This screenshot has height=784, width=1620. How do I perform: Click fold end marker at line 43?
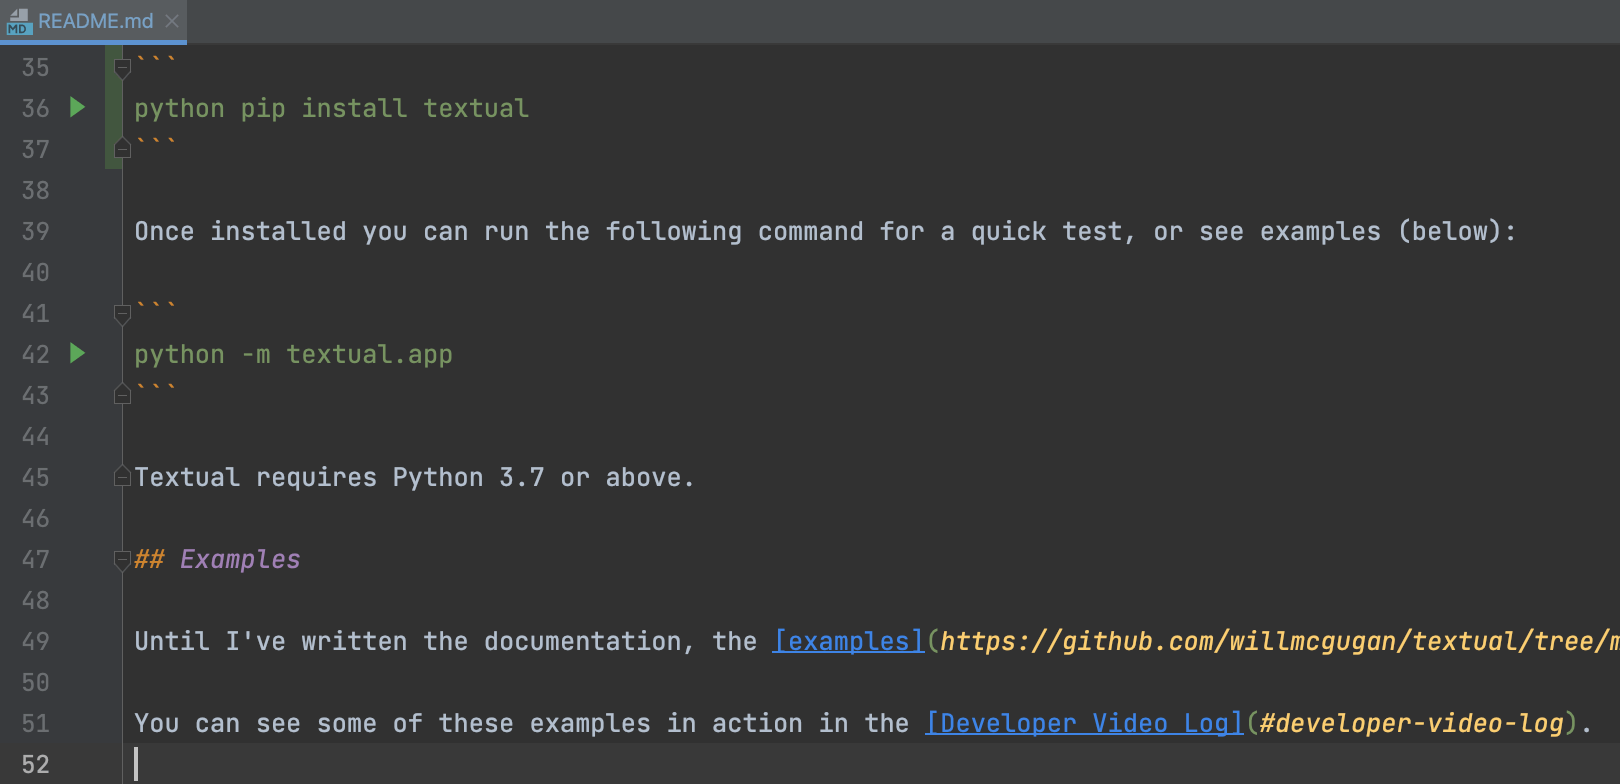tap(122, 395)
